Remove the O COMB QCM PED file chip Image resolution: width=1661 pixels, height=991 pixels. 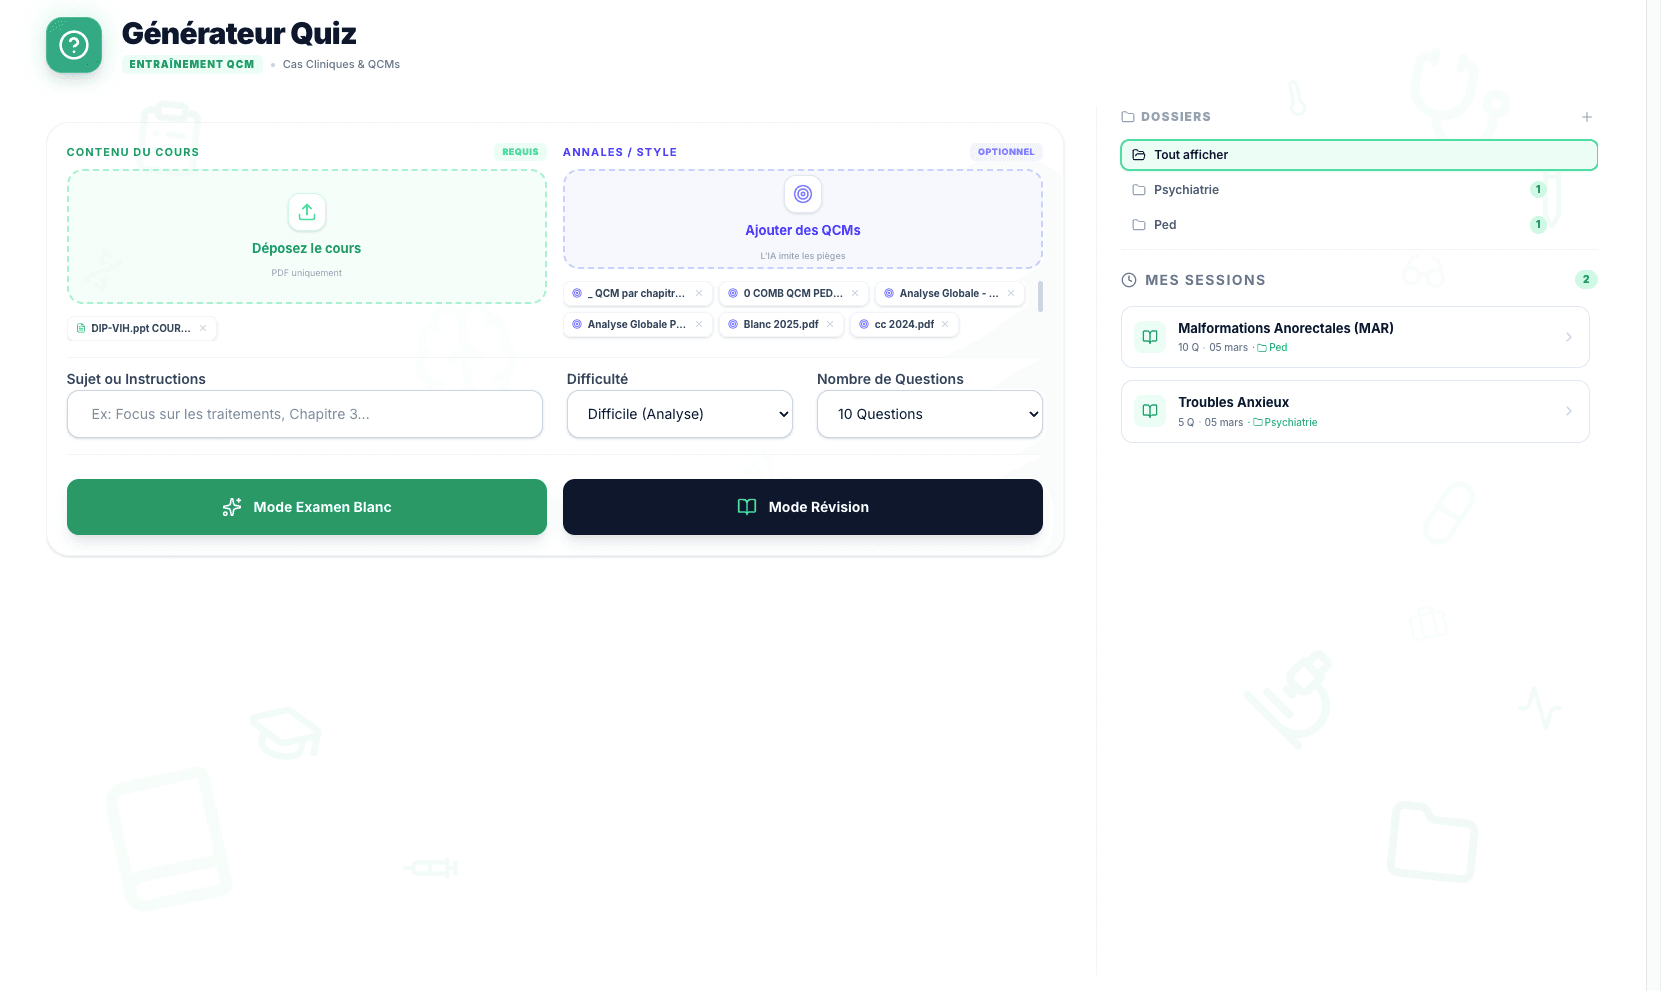(x=855, y=293)
